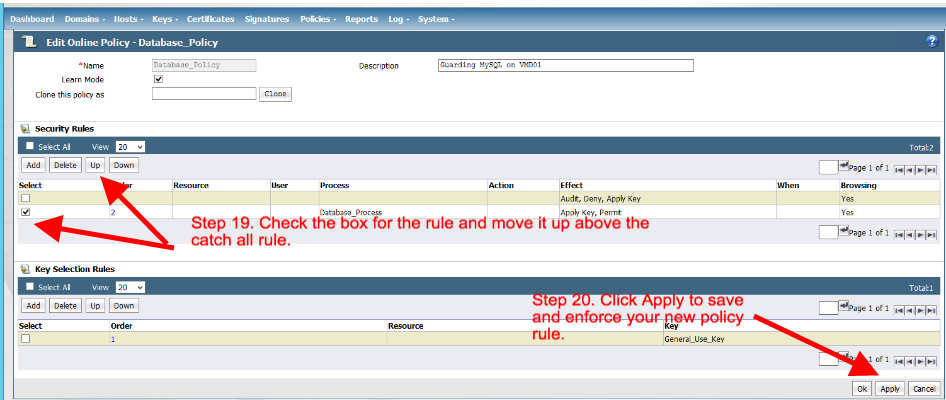The image size is (946, 400).
Task: Open Key Selection Rules View count dropdown
Action: point(130,286)
